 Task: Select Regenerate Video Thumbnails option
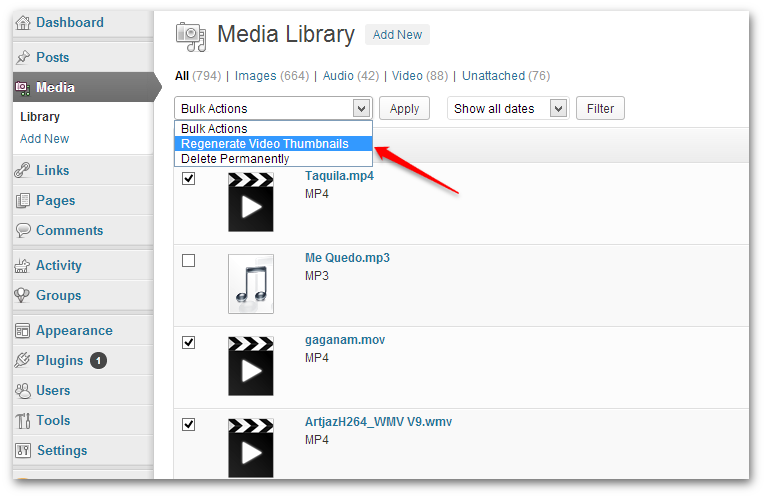[x=274, y=144]
